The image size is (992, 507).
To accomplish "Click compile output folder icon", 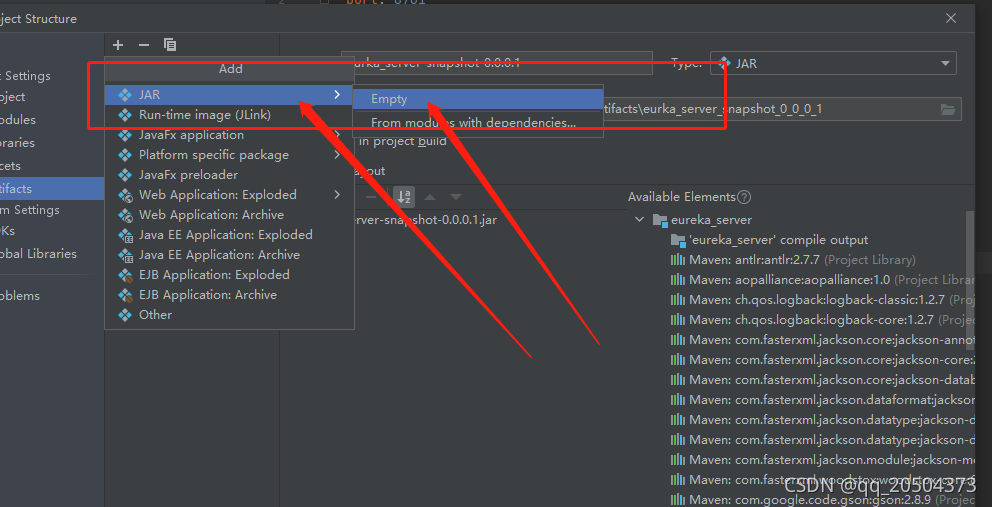I will coord(678,241).
